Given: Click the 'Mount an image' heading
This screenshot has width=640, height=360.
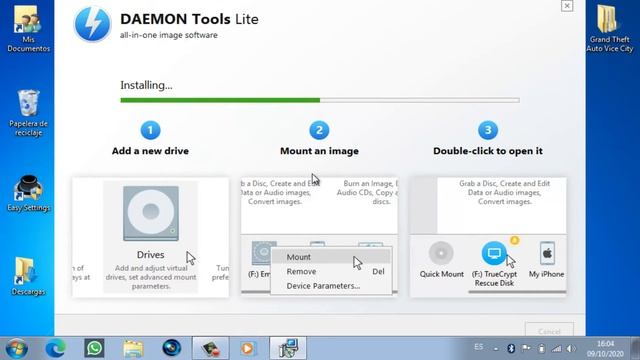Looking at the screenshot, I should click(x=319, y=151).
